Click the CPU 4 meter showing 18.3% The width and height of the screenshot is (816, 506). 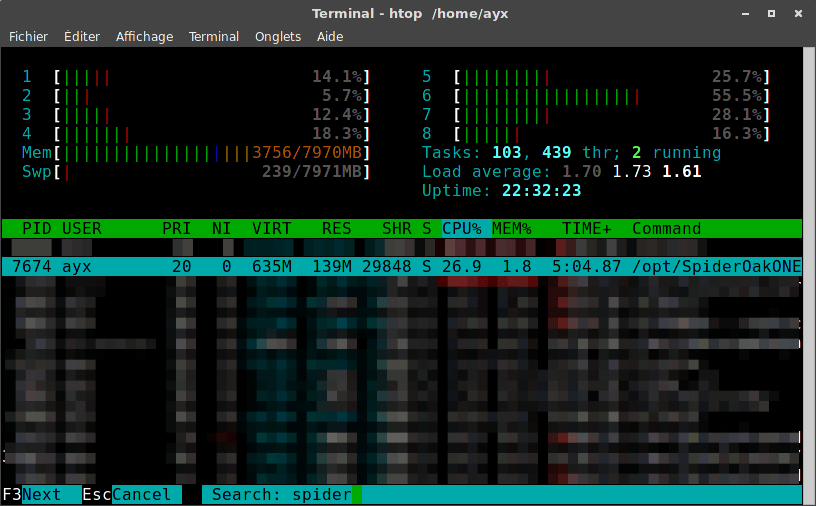coord(196,134)
